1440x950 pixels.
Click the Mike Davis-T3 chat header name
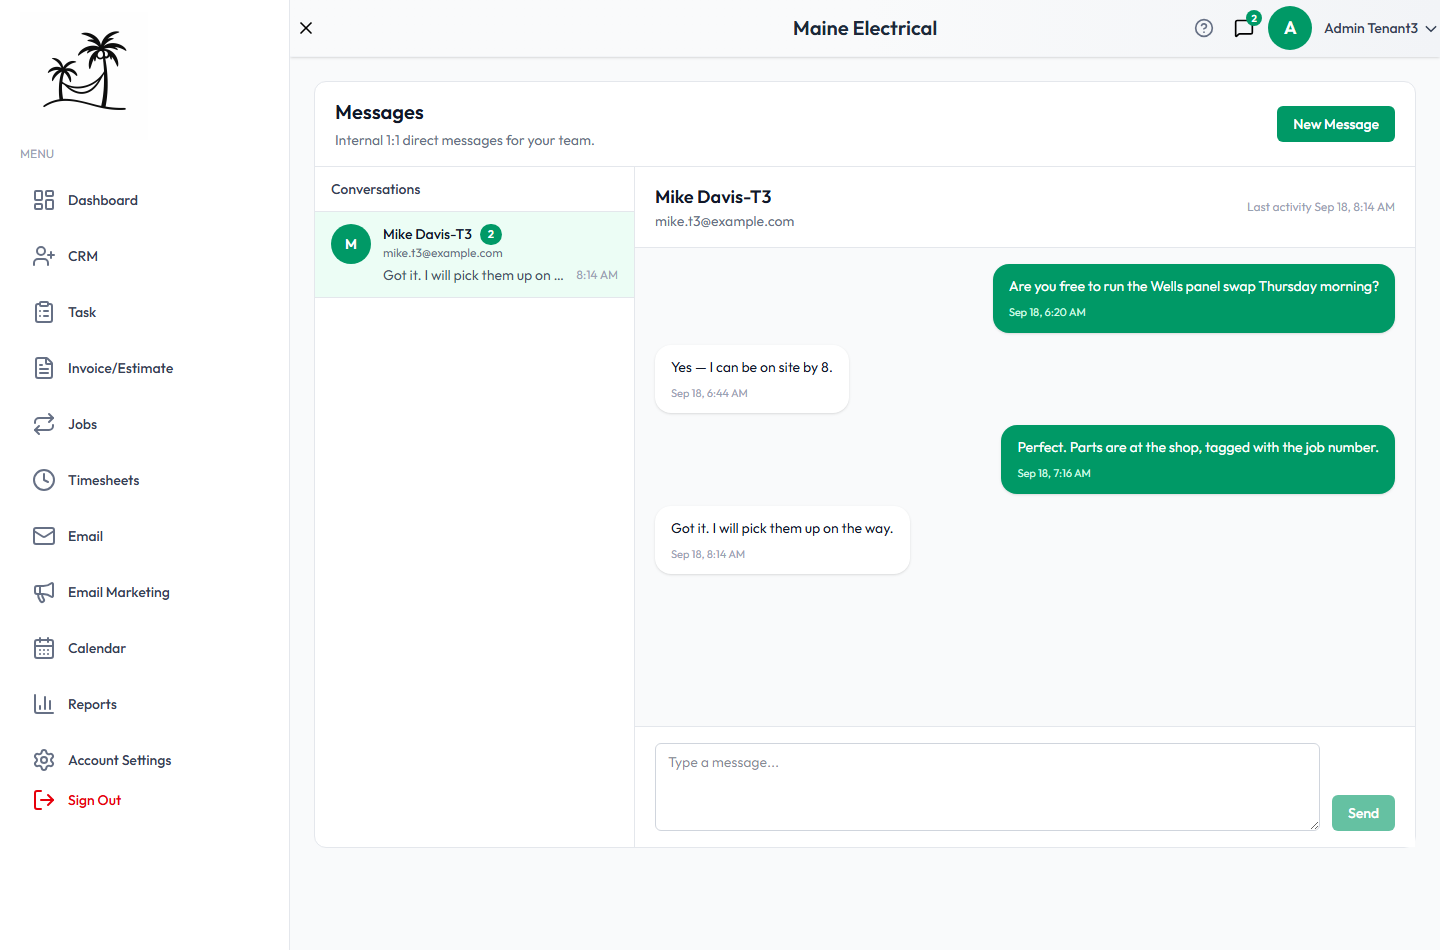[713, 197]
